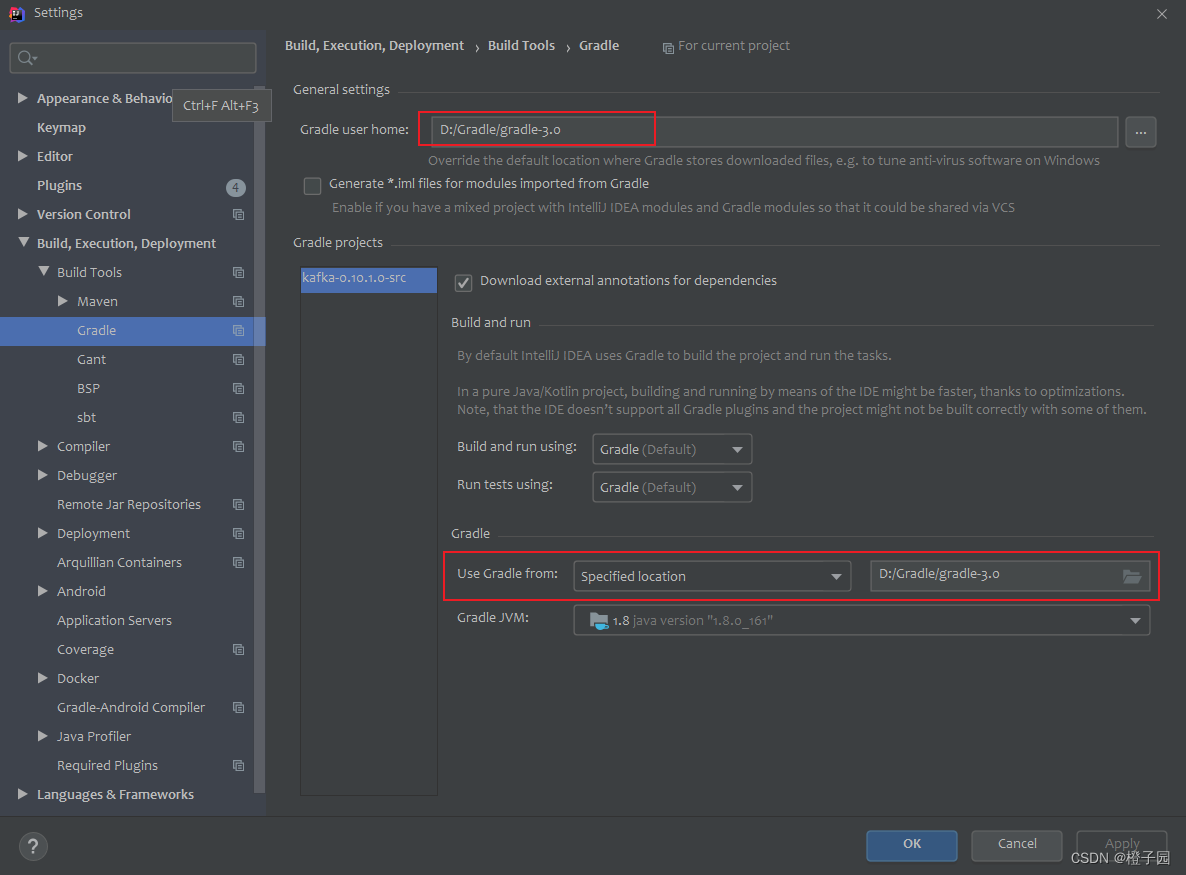This screenshot has height=875, width=1186.
Task: Click the project-level icon beside Remote Jar Repositories
Action: pyautogui.click(x=238, y=504)
